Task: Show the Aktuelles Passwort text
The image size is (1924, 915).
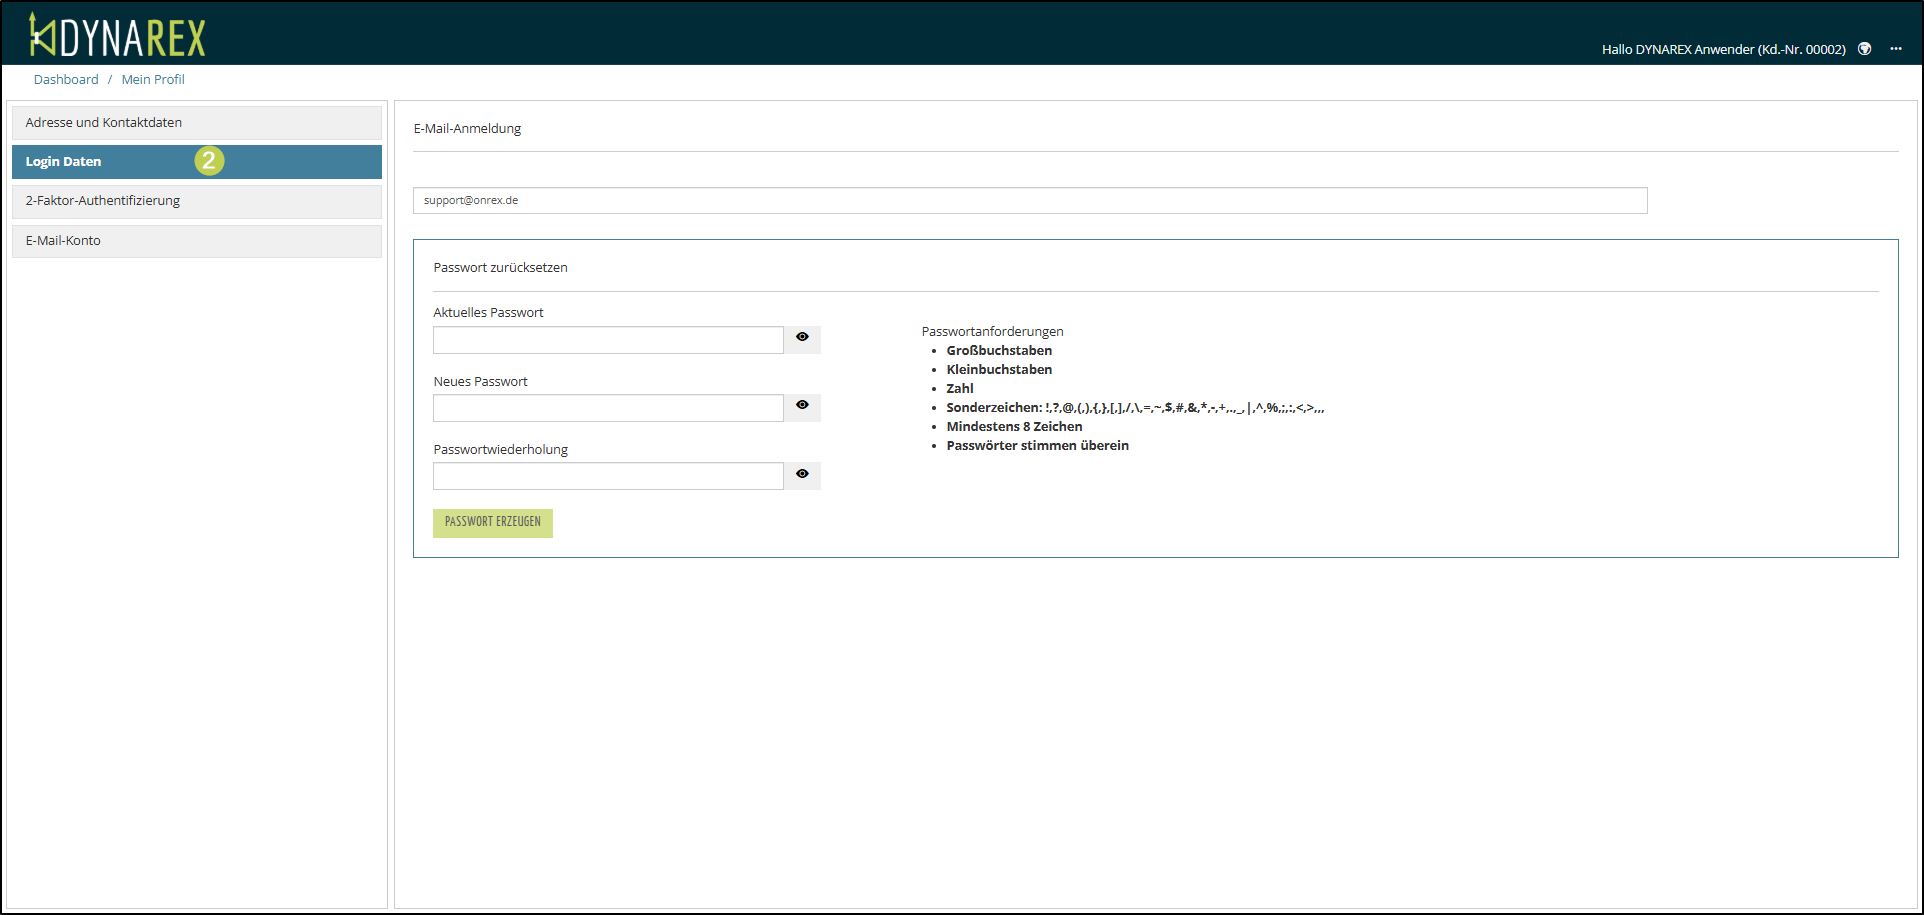Action: tap(802, 338)
